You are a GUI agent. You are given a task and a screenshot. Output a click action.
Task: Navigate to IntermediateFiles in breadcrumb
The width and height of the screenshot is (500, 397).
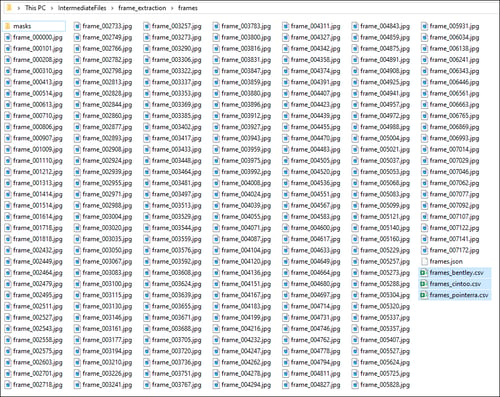(x=82, y=8)
